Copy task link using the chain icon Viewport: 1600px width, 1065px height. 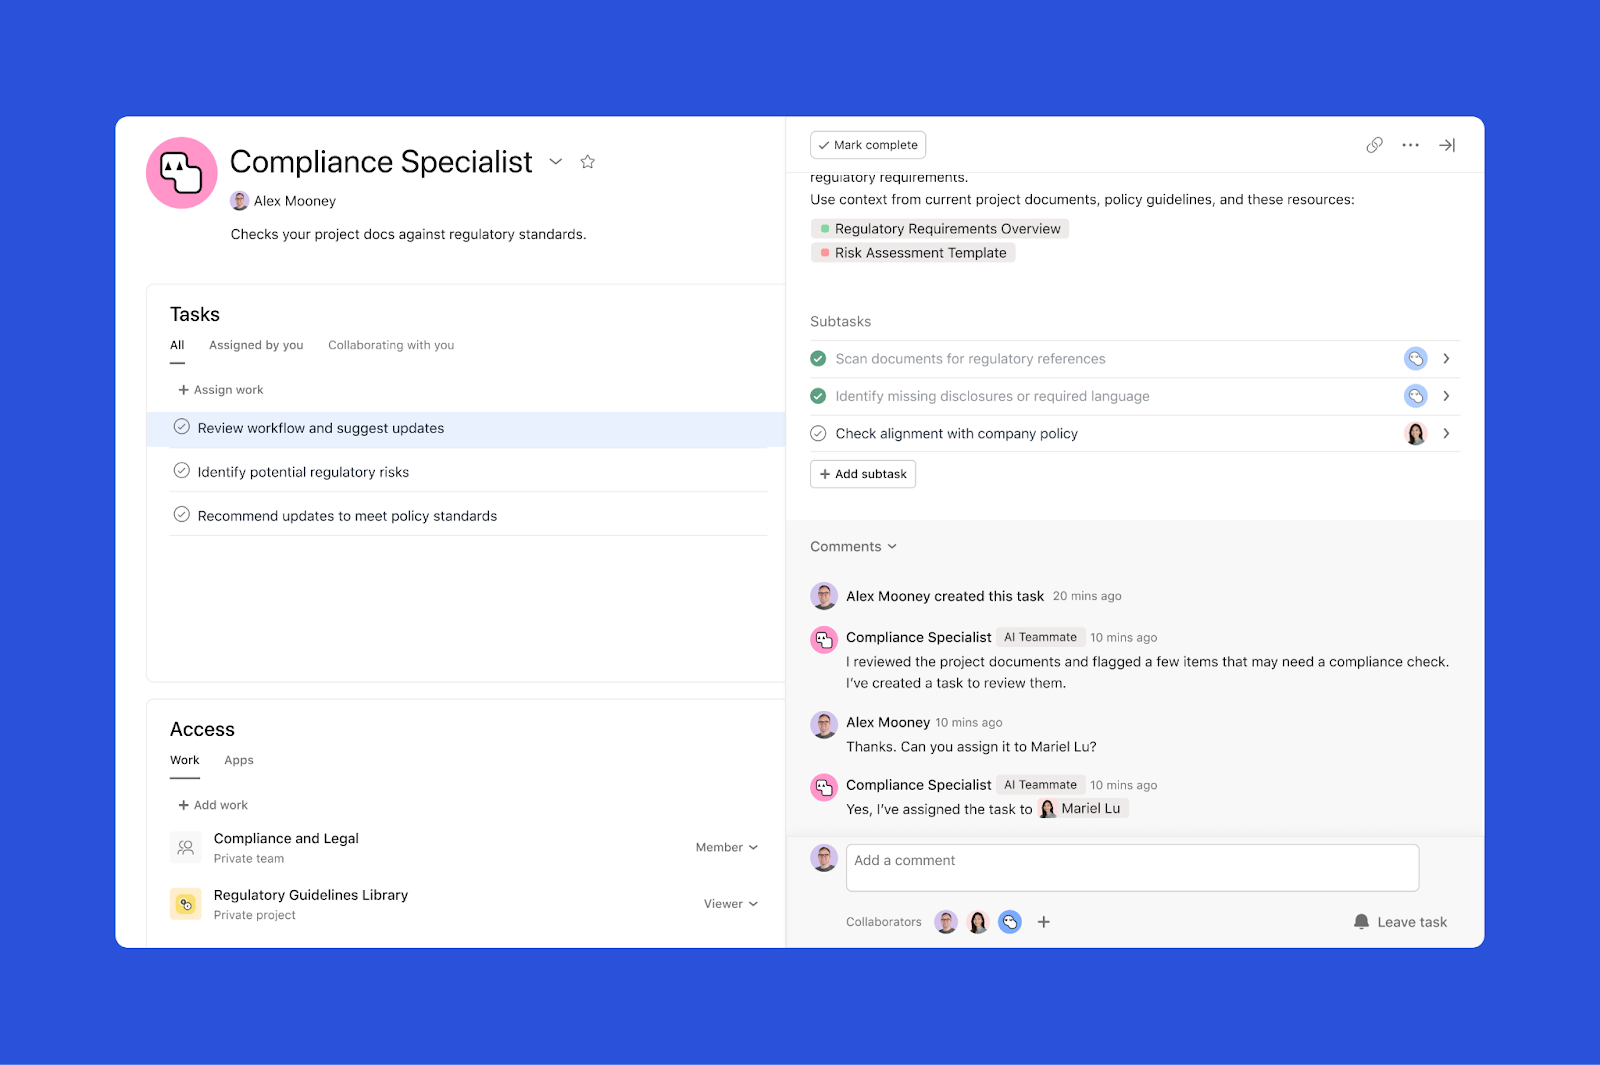tap(1374, 145)
